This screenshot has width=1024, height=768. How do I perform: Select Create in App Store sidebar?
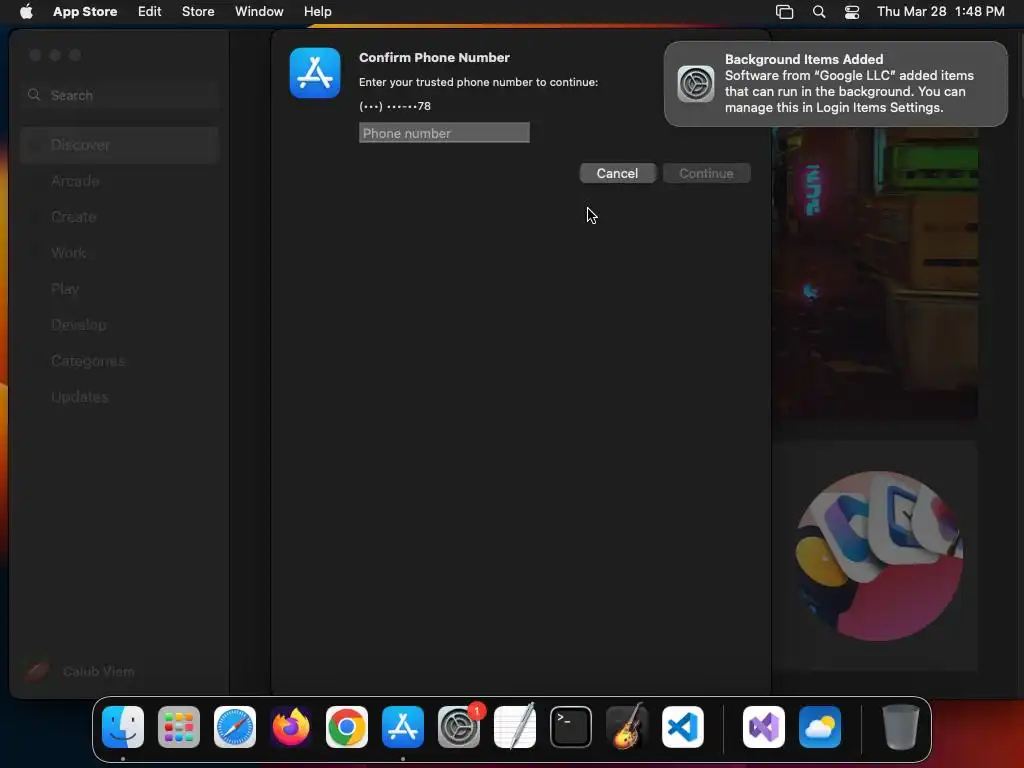119,217
